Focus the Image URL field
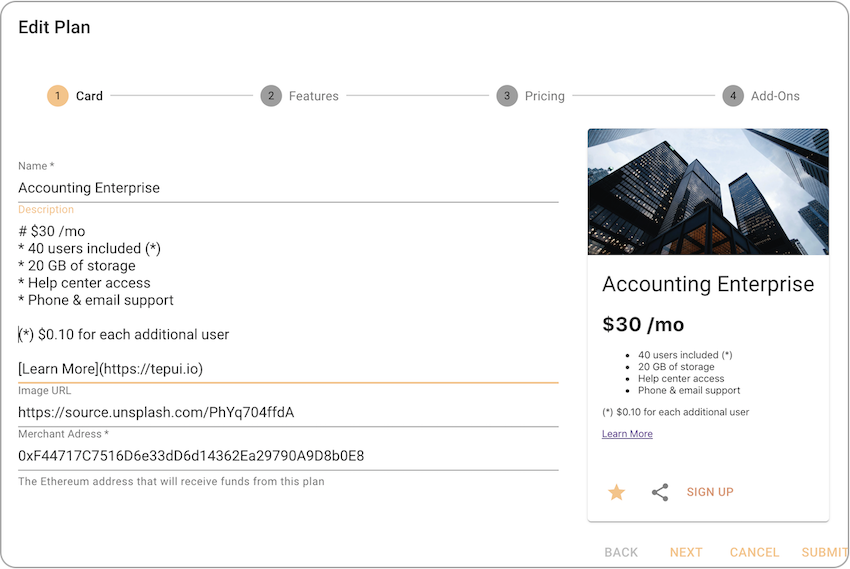The height and width of the screenshot is (569, 850). (288, 412)
